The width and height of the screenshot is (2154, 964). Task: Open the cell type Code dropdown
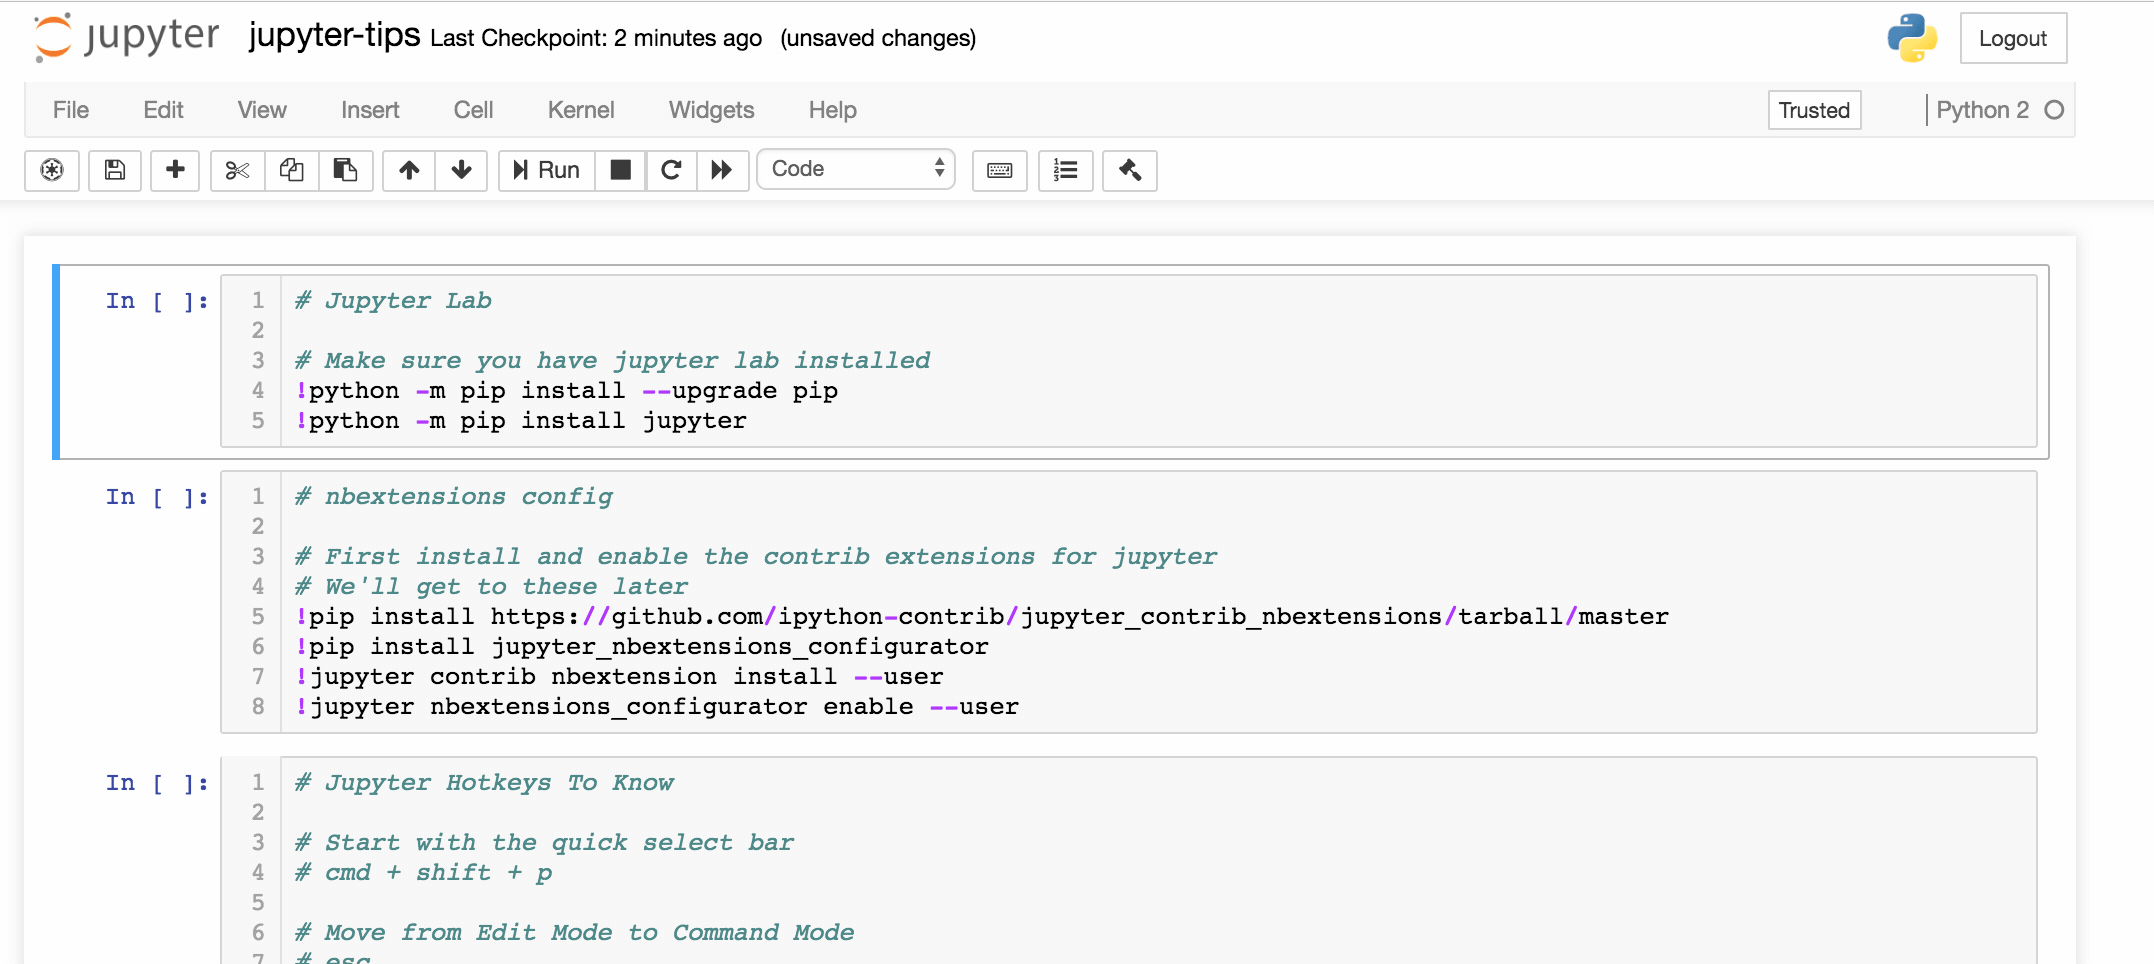[856, 169]
